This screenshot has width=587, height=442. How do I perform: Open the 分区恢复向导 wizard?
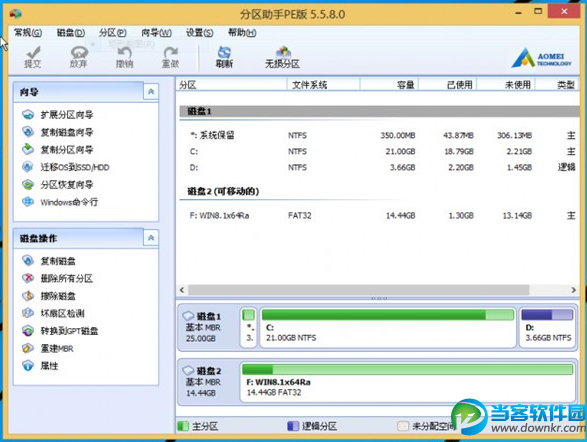(x=67, y=185)
